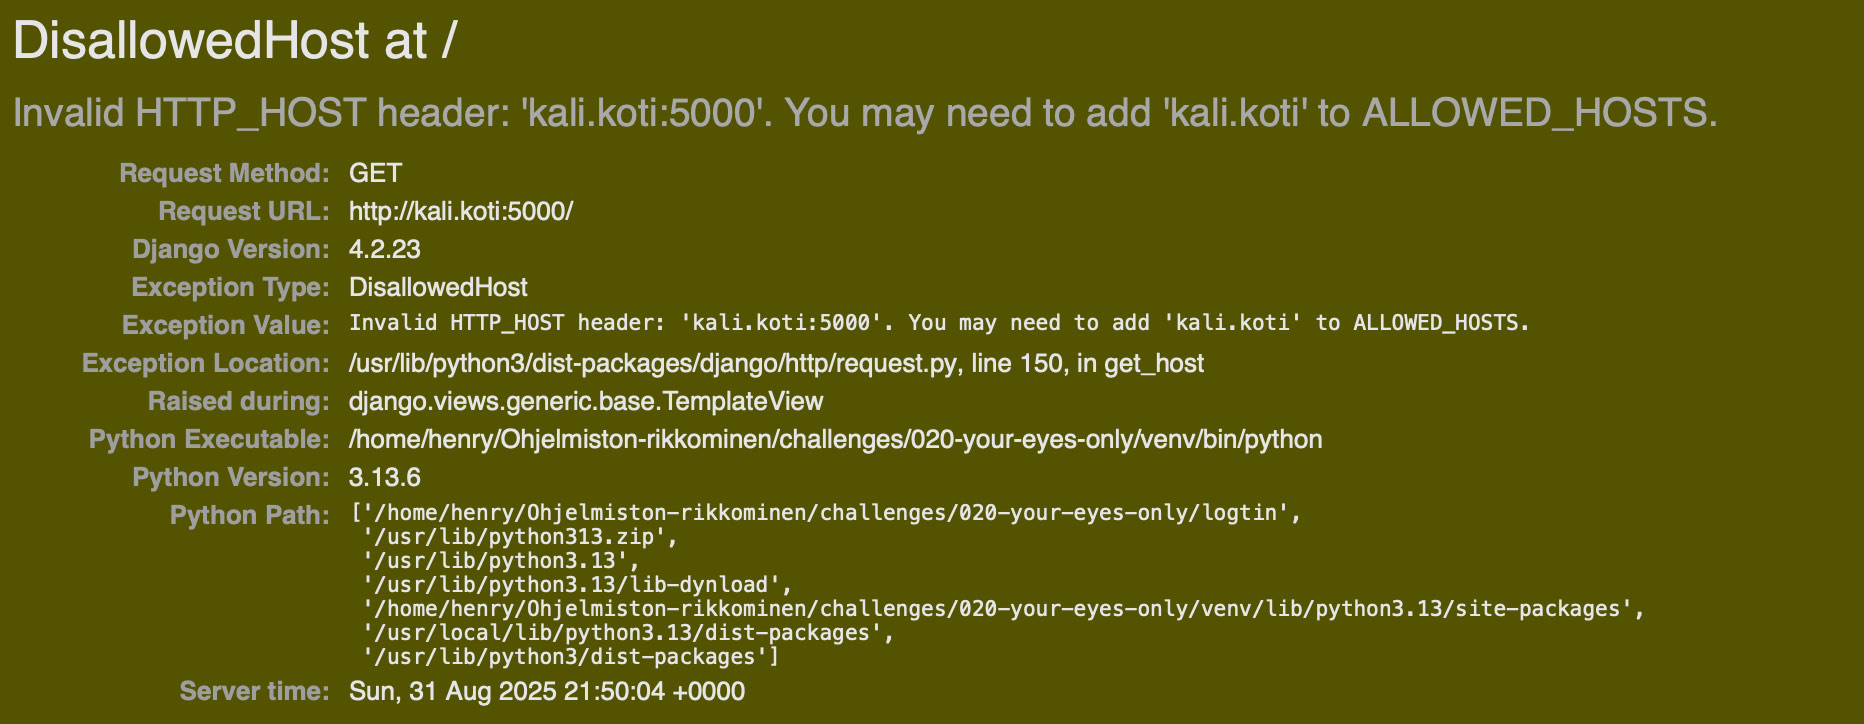
Task: Click the 'DisallowedHost at /' page heading
Action: pyautogui.click(x=235, y=42)
